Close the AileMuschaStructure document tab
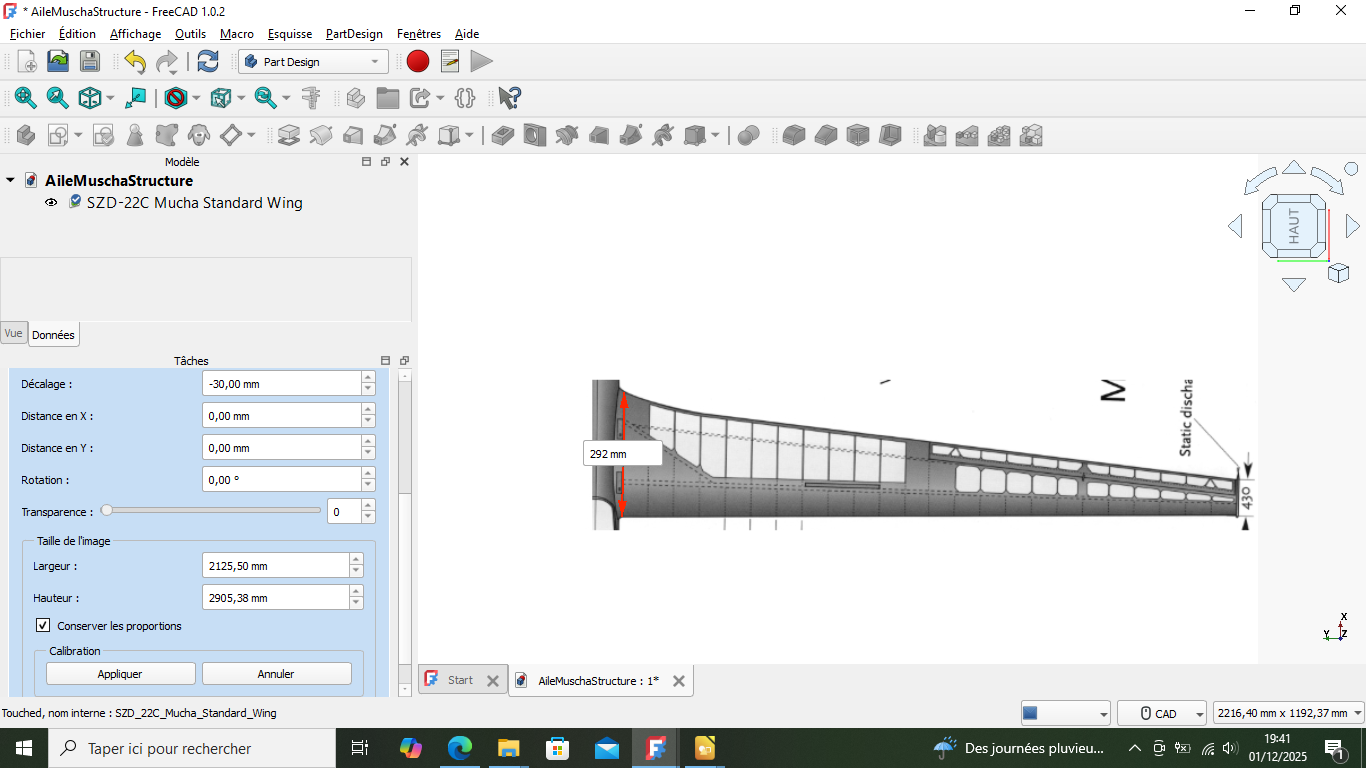1366x768 pixels. point(679,681)
